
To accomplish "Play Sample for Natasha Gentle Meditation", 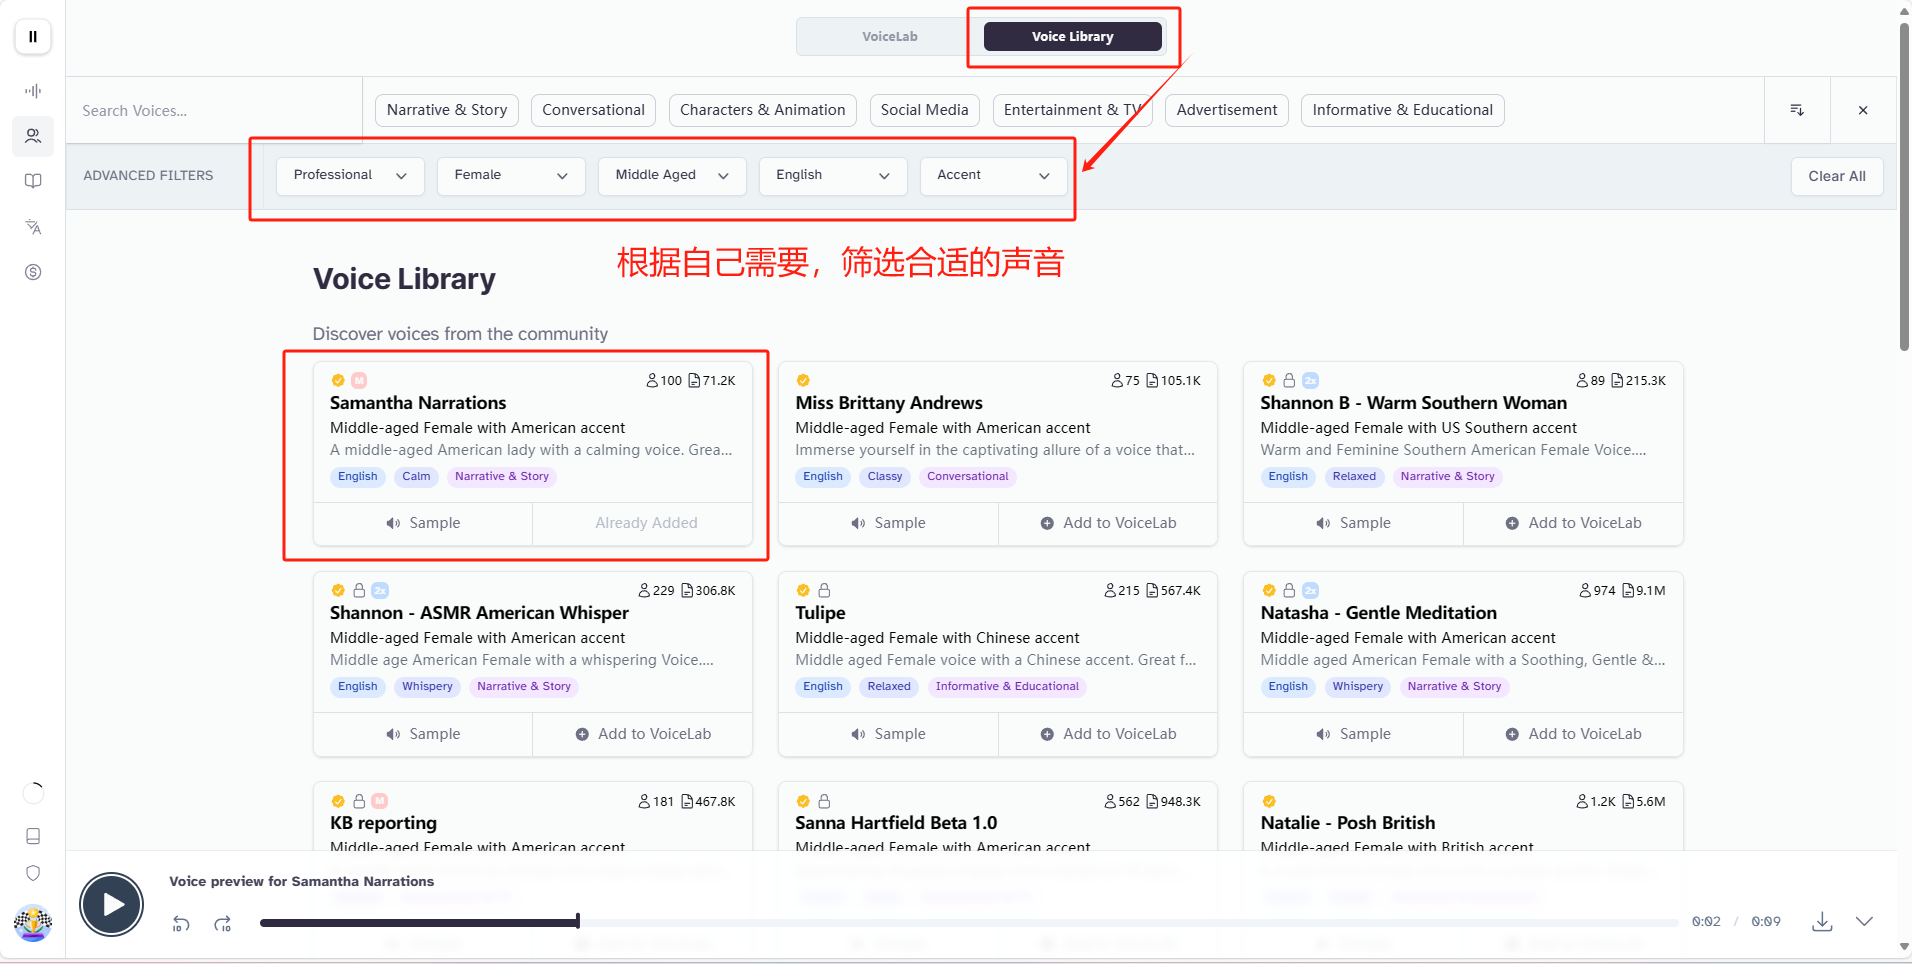I will point(1353,734).
